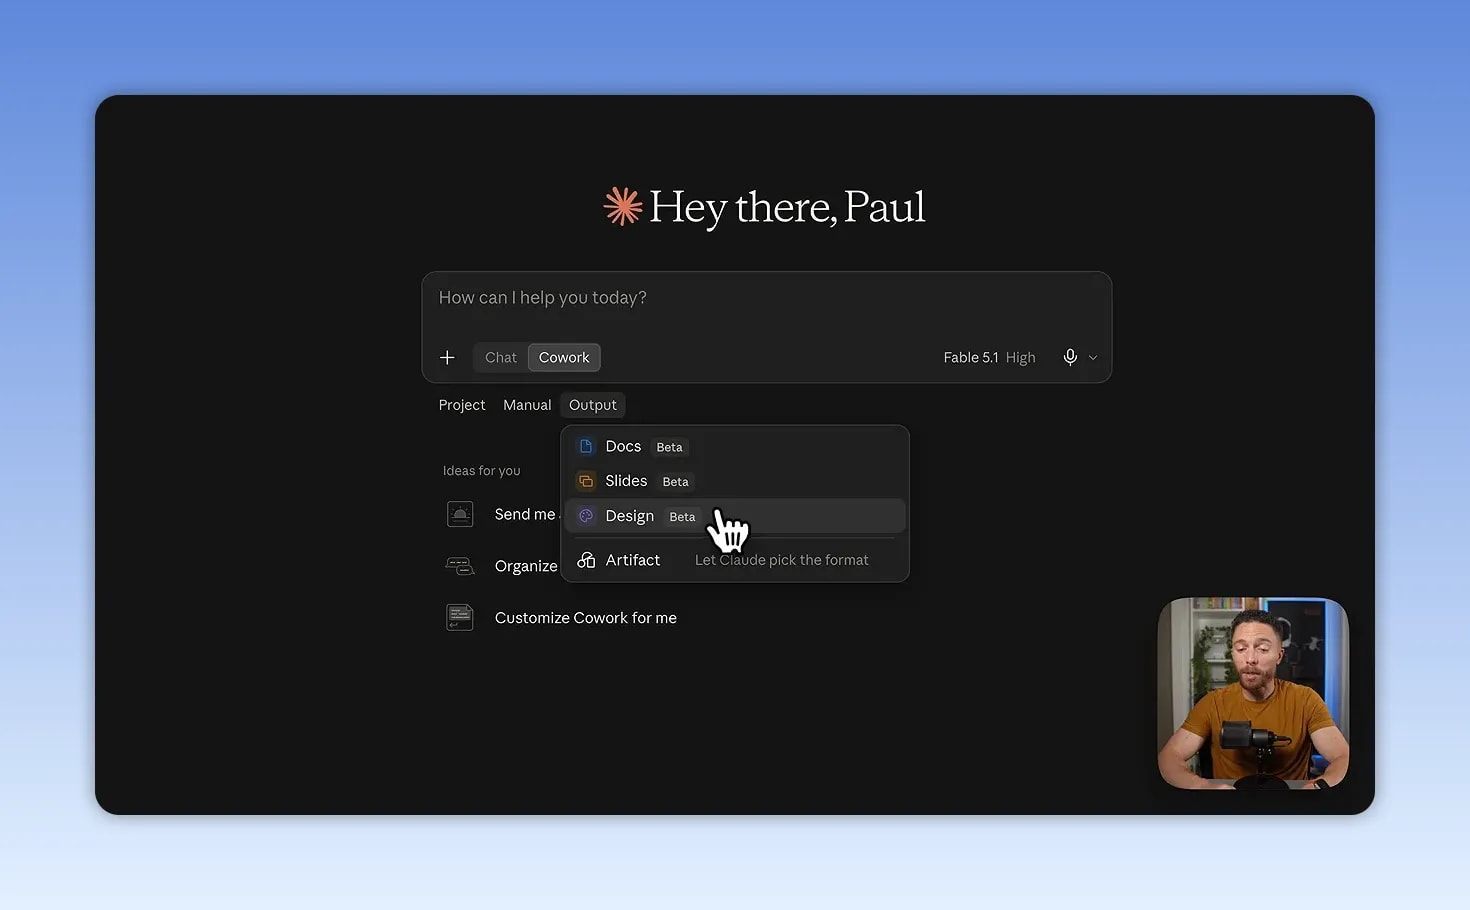Click the 'Ideas for you' heading

click(x=481, y=471)
